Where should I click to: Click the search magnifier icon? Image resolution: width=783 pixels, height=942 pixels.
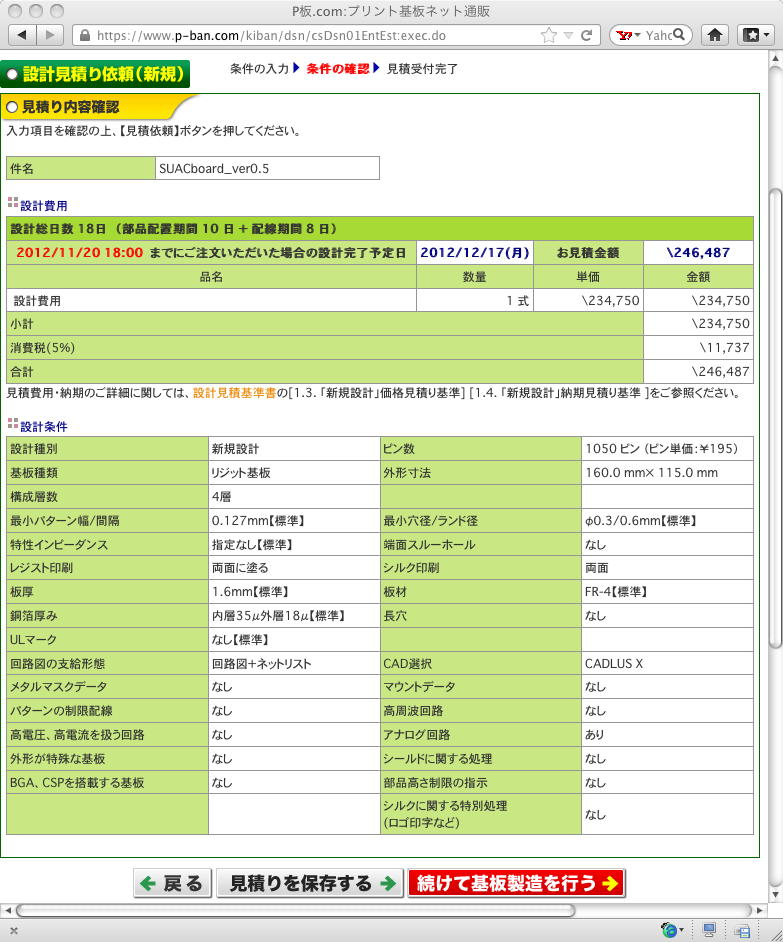[678, 35]
